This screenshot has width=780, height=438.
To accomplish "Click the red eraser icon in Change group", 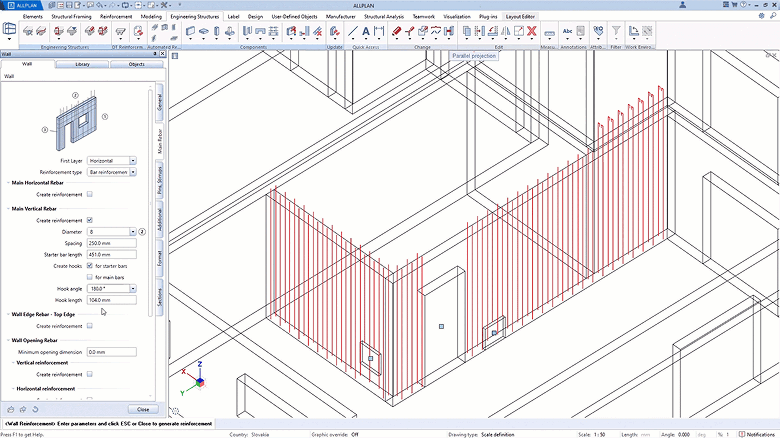I will (396, 32).
